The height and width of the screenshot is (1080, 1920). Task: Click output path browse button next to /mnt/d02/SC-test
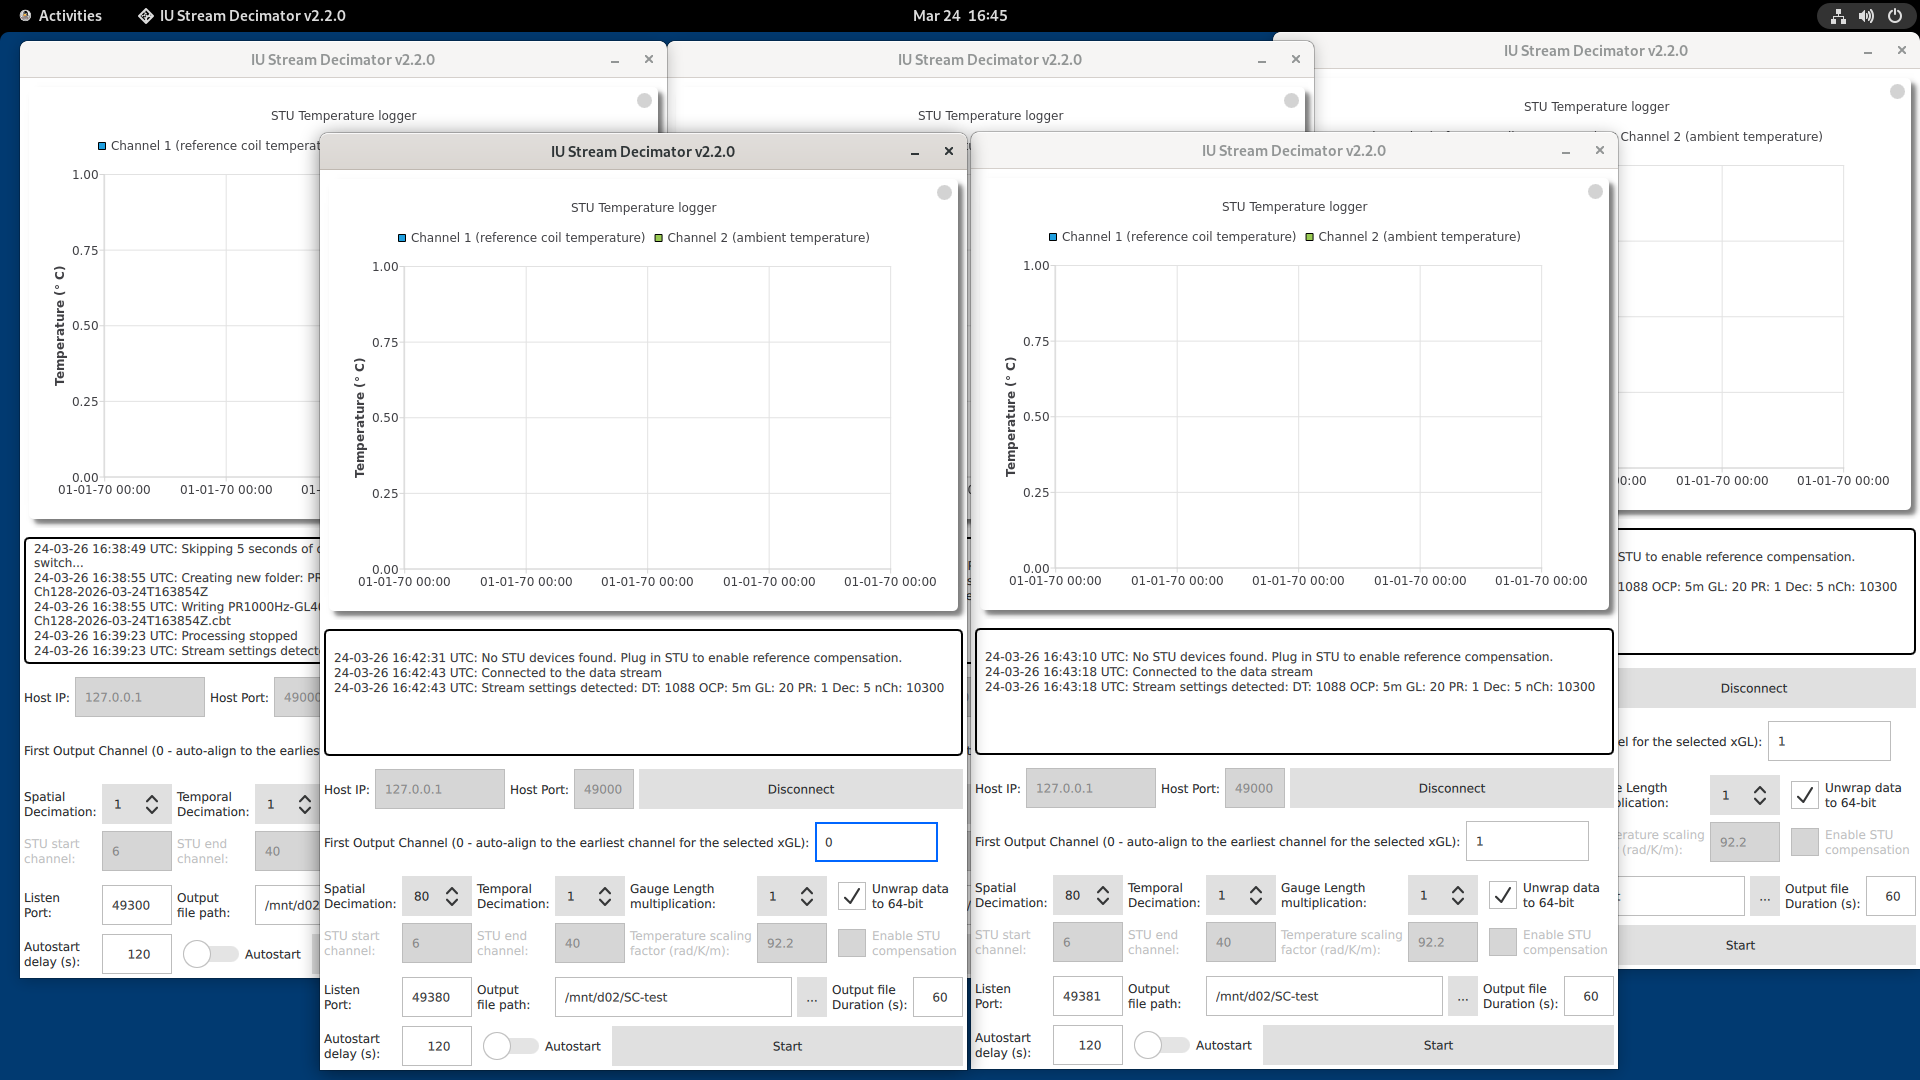coord(811,997)
